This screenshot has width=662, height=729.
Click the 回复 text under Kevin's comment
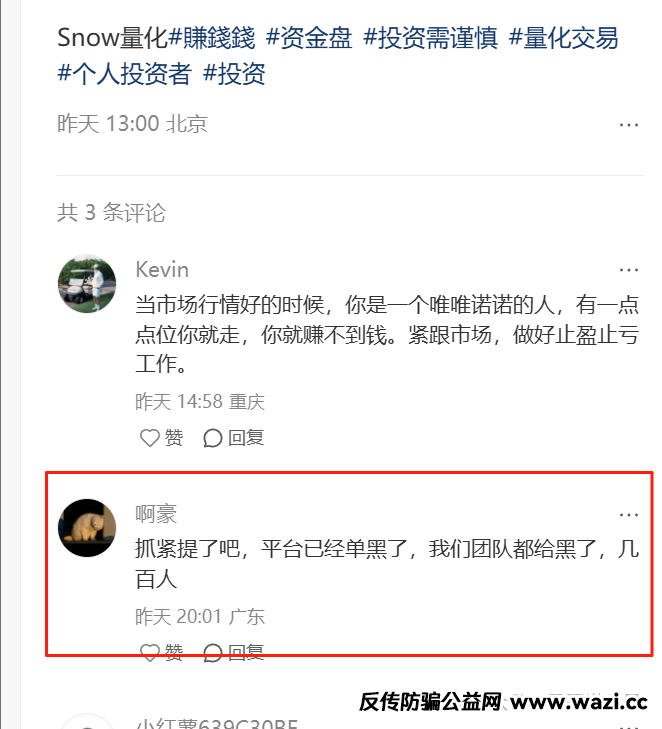coord(246,438)
